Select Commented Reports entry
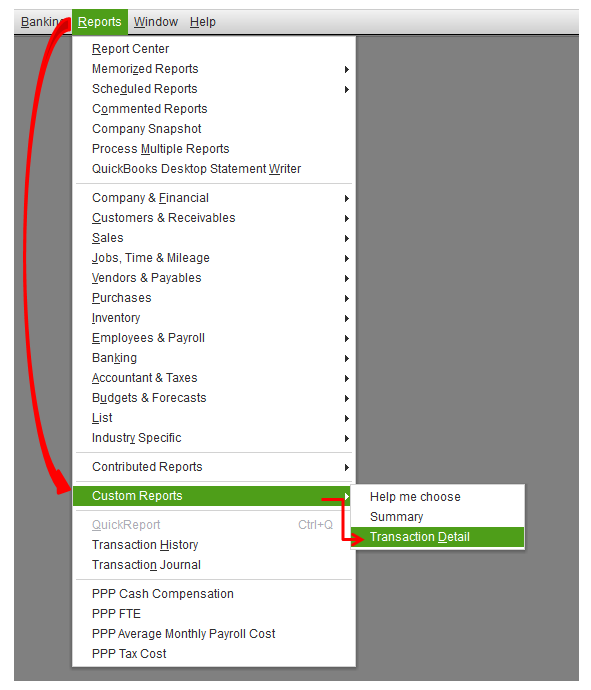Image resolution: width=591 pixels, height=690 pixels. 150,109
